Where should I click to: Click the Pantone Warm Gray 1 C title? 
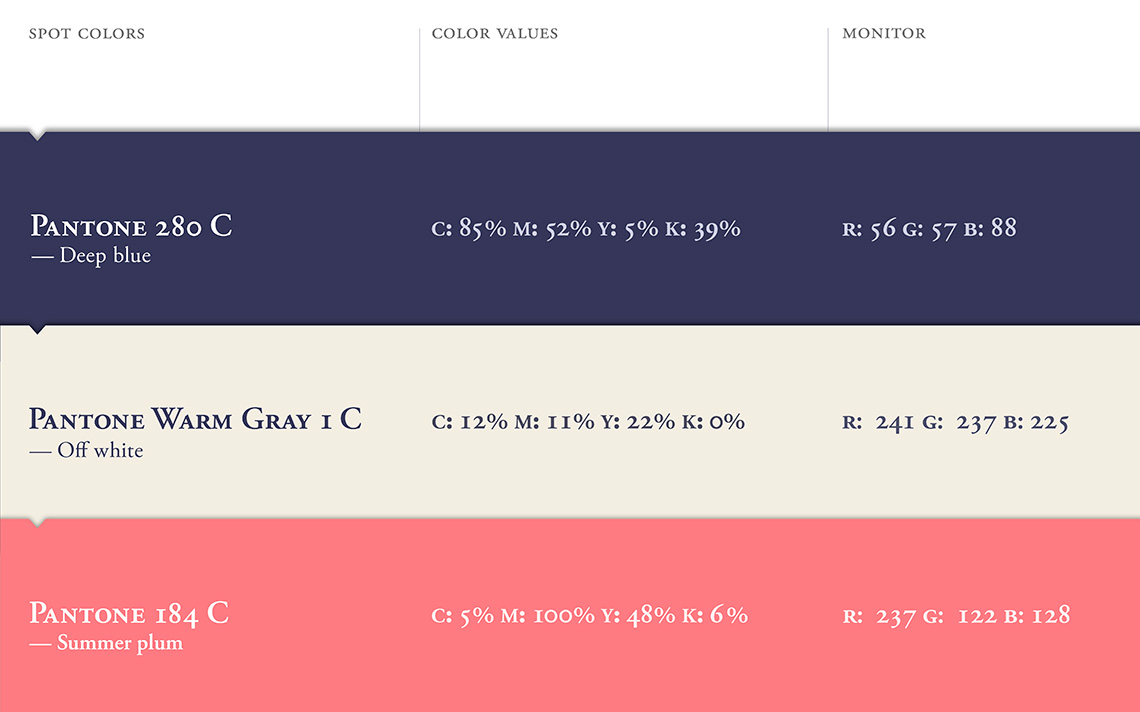click(x=195, y=419)
